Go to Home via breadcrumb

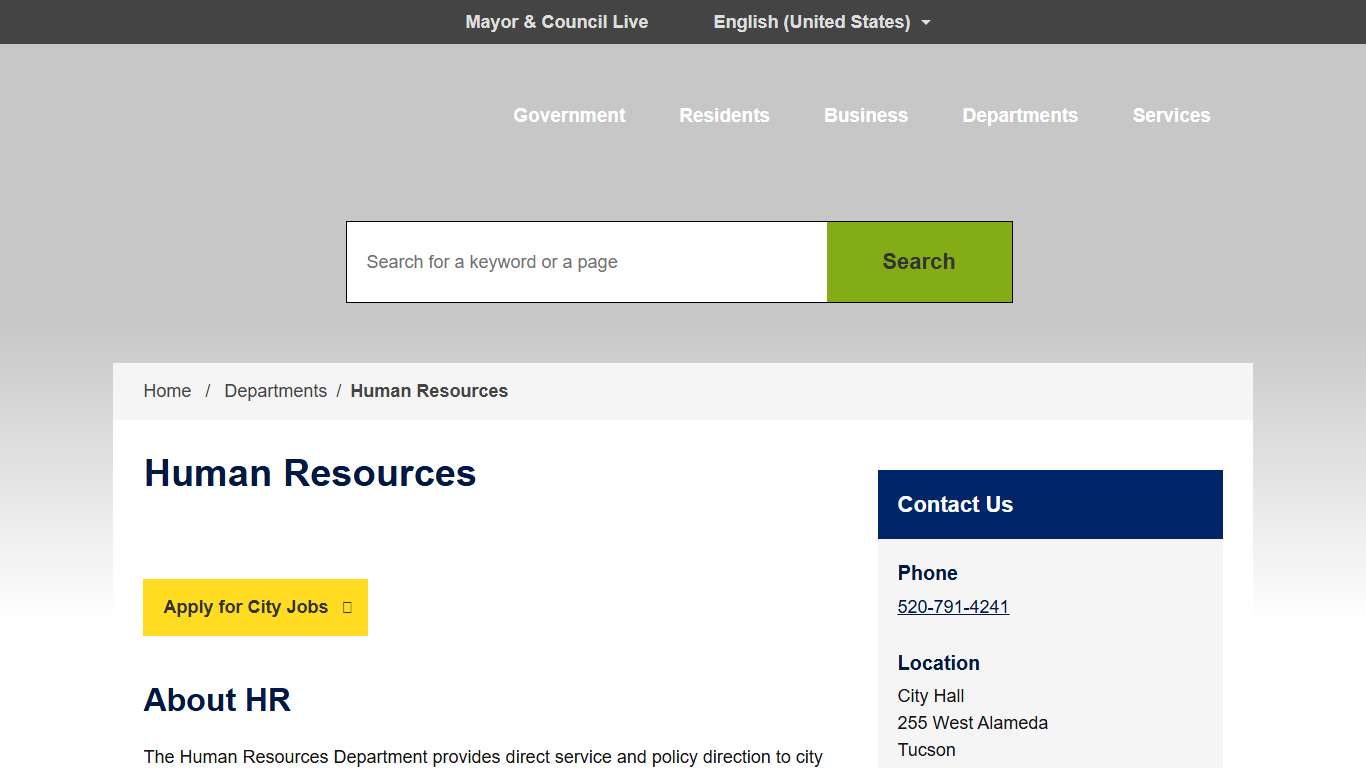coord(166,390)
